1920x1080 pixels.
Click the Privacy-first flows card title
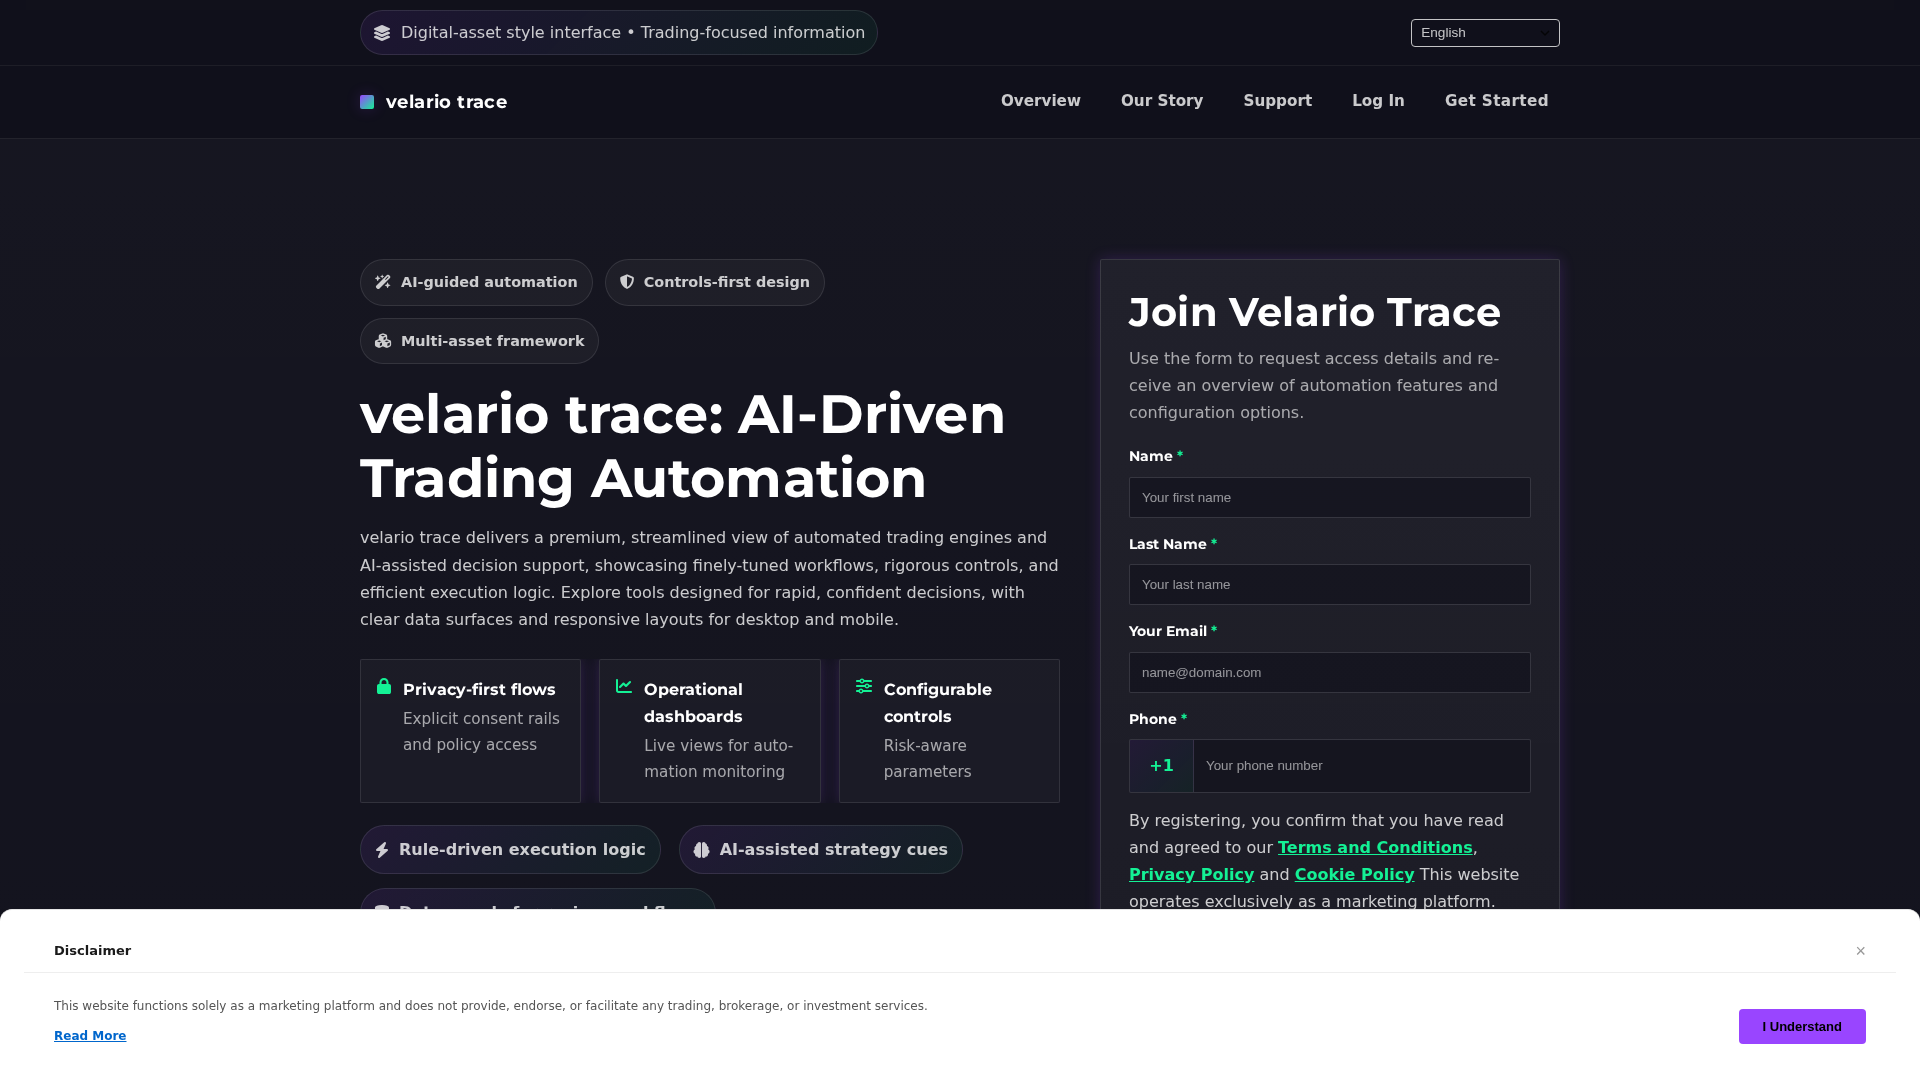pos(479,690)
